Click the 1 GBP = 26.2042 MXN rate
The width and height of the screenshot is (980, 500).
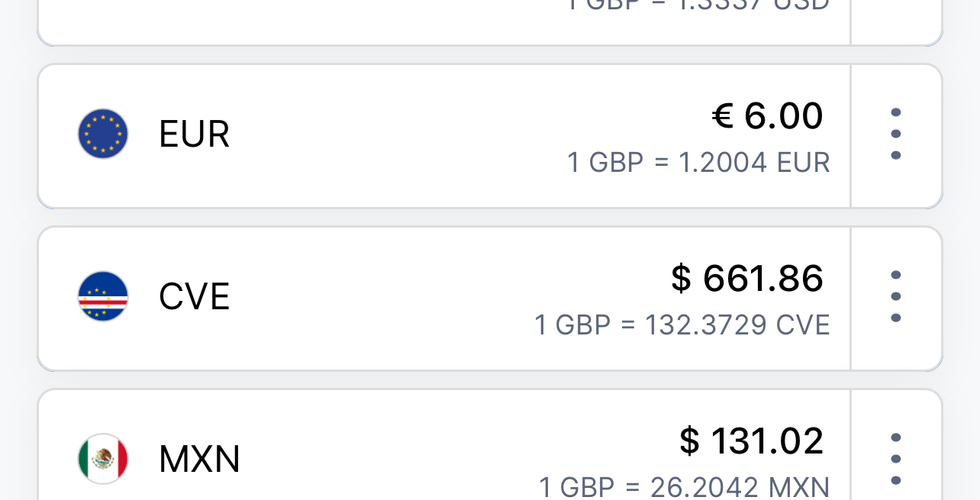tap(684, 487)
